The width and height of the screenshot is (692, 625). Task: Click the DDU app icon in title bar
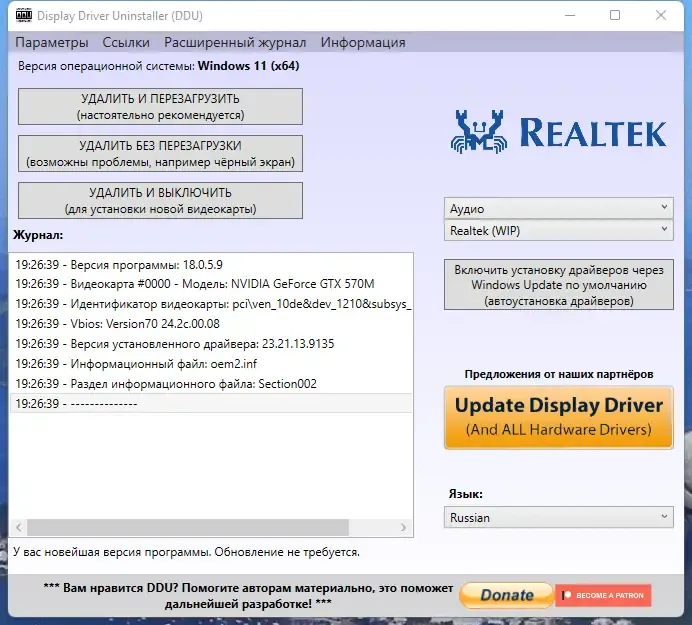[x=23, y=15]
